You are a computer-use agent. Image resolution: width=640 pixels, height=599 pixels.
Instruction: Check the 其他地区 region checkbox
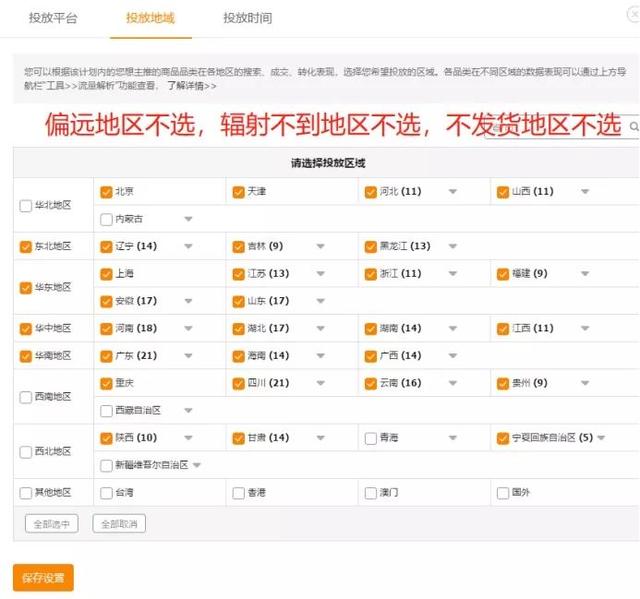(26, 493)
